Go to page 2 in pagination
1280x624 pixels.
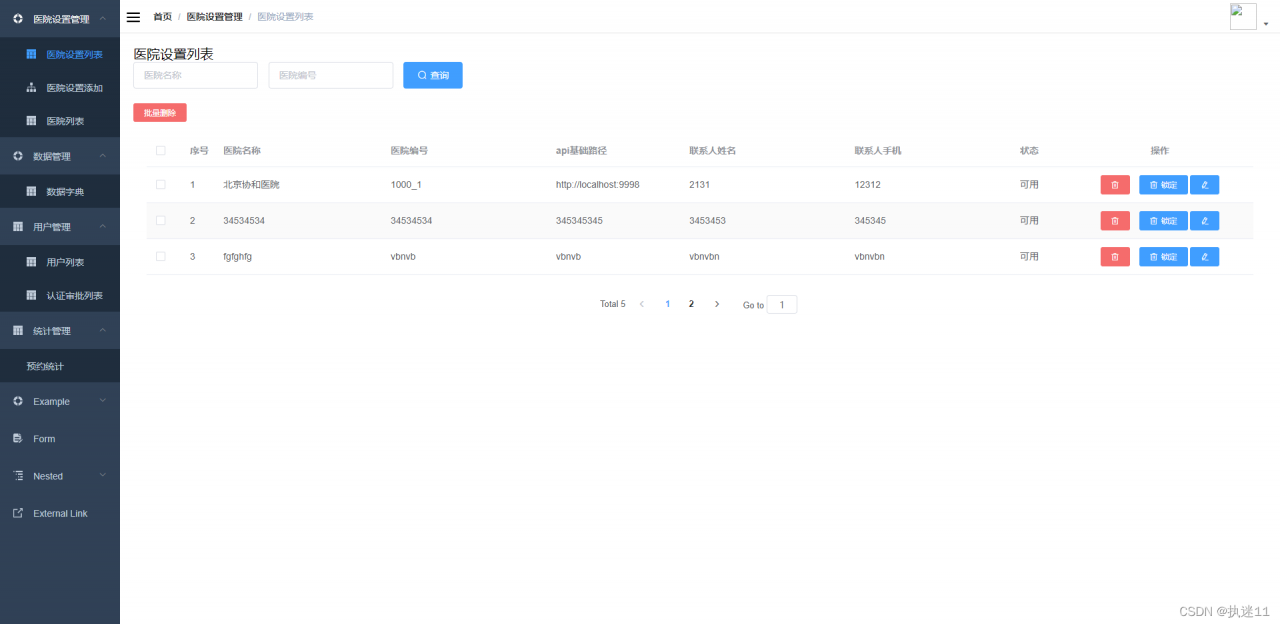point(691,304)
